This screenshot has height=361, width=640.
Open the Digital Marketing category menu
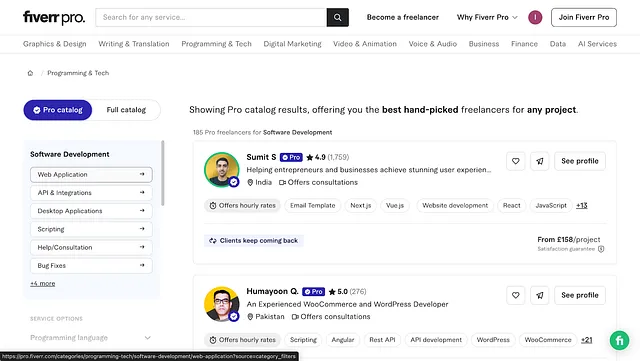[x=292, y=44]
